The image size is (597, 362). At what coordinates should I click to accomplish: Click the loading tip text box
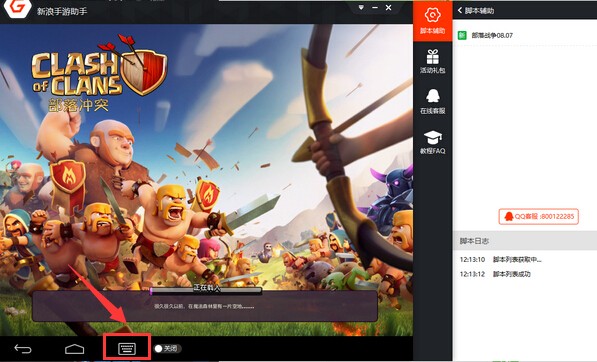click(x=205, y=306)
